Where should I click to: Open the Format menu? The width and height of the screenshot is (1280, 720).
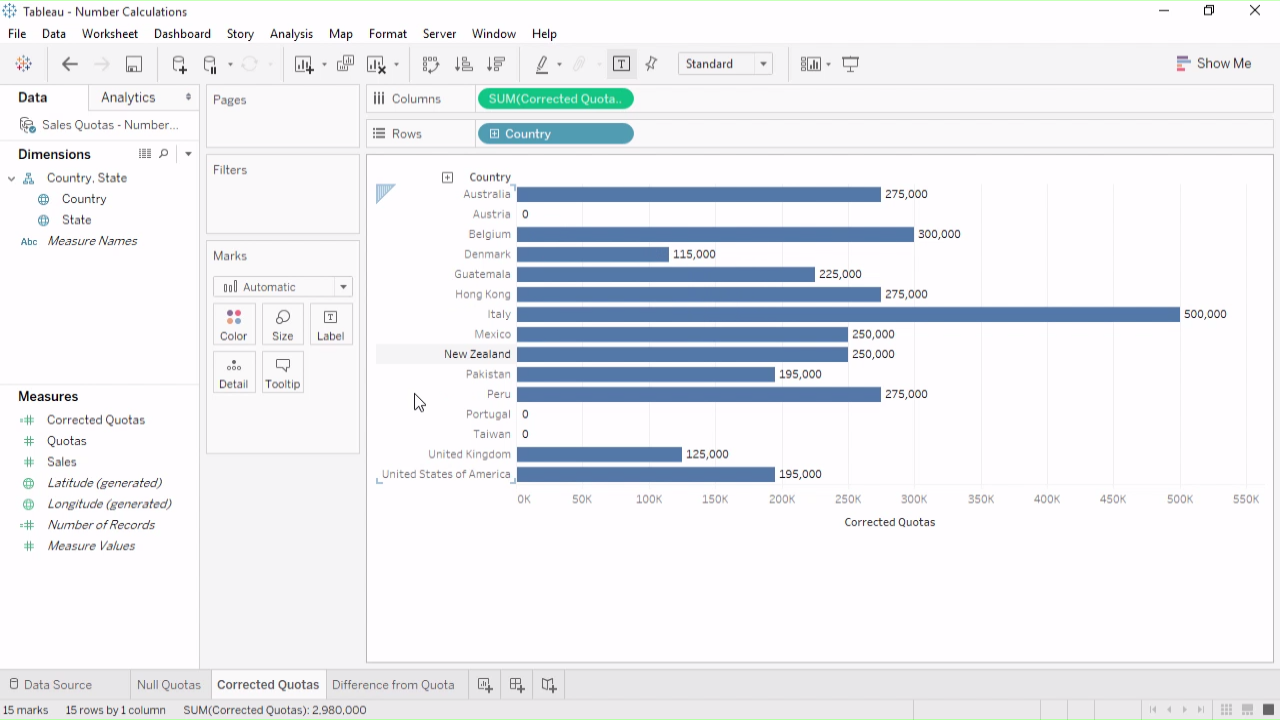(388, 34)
